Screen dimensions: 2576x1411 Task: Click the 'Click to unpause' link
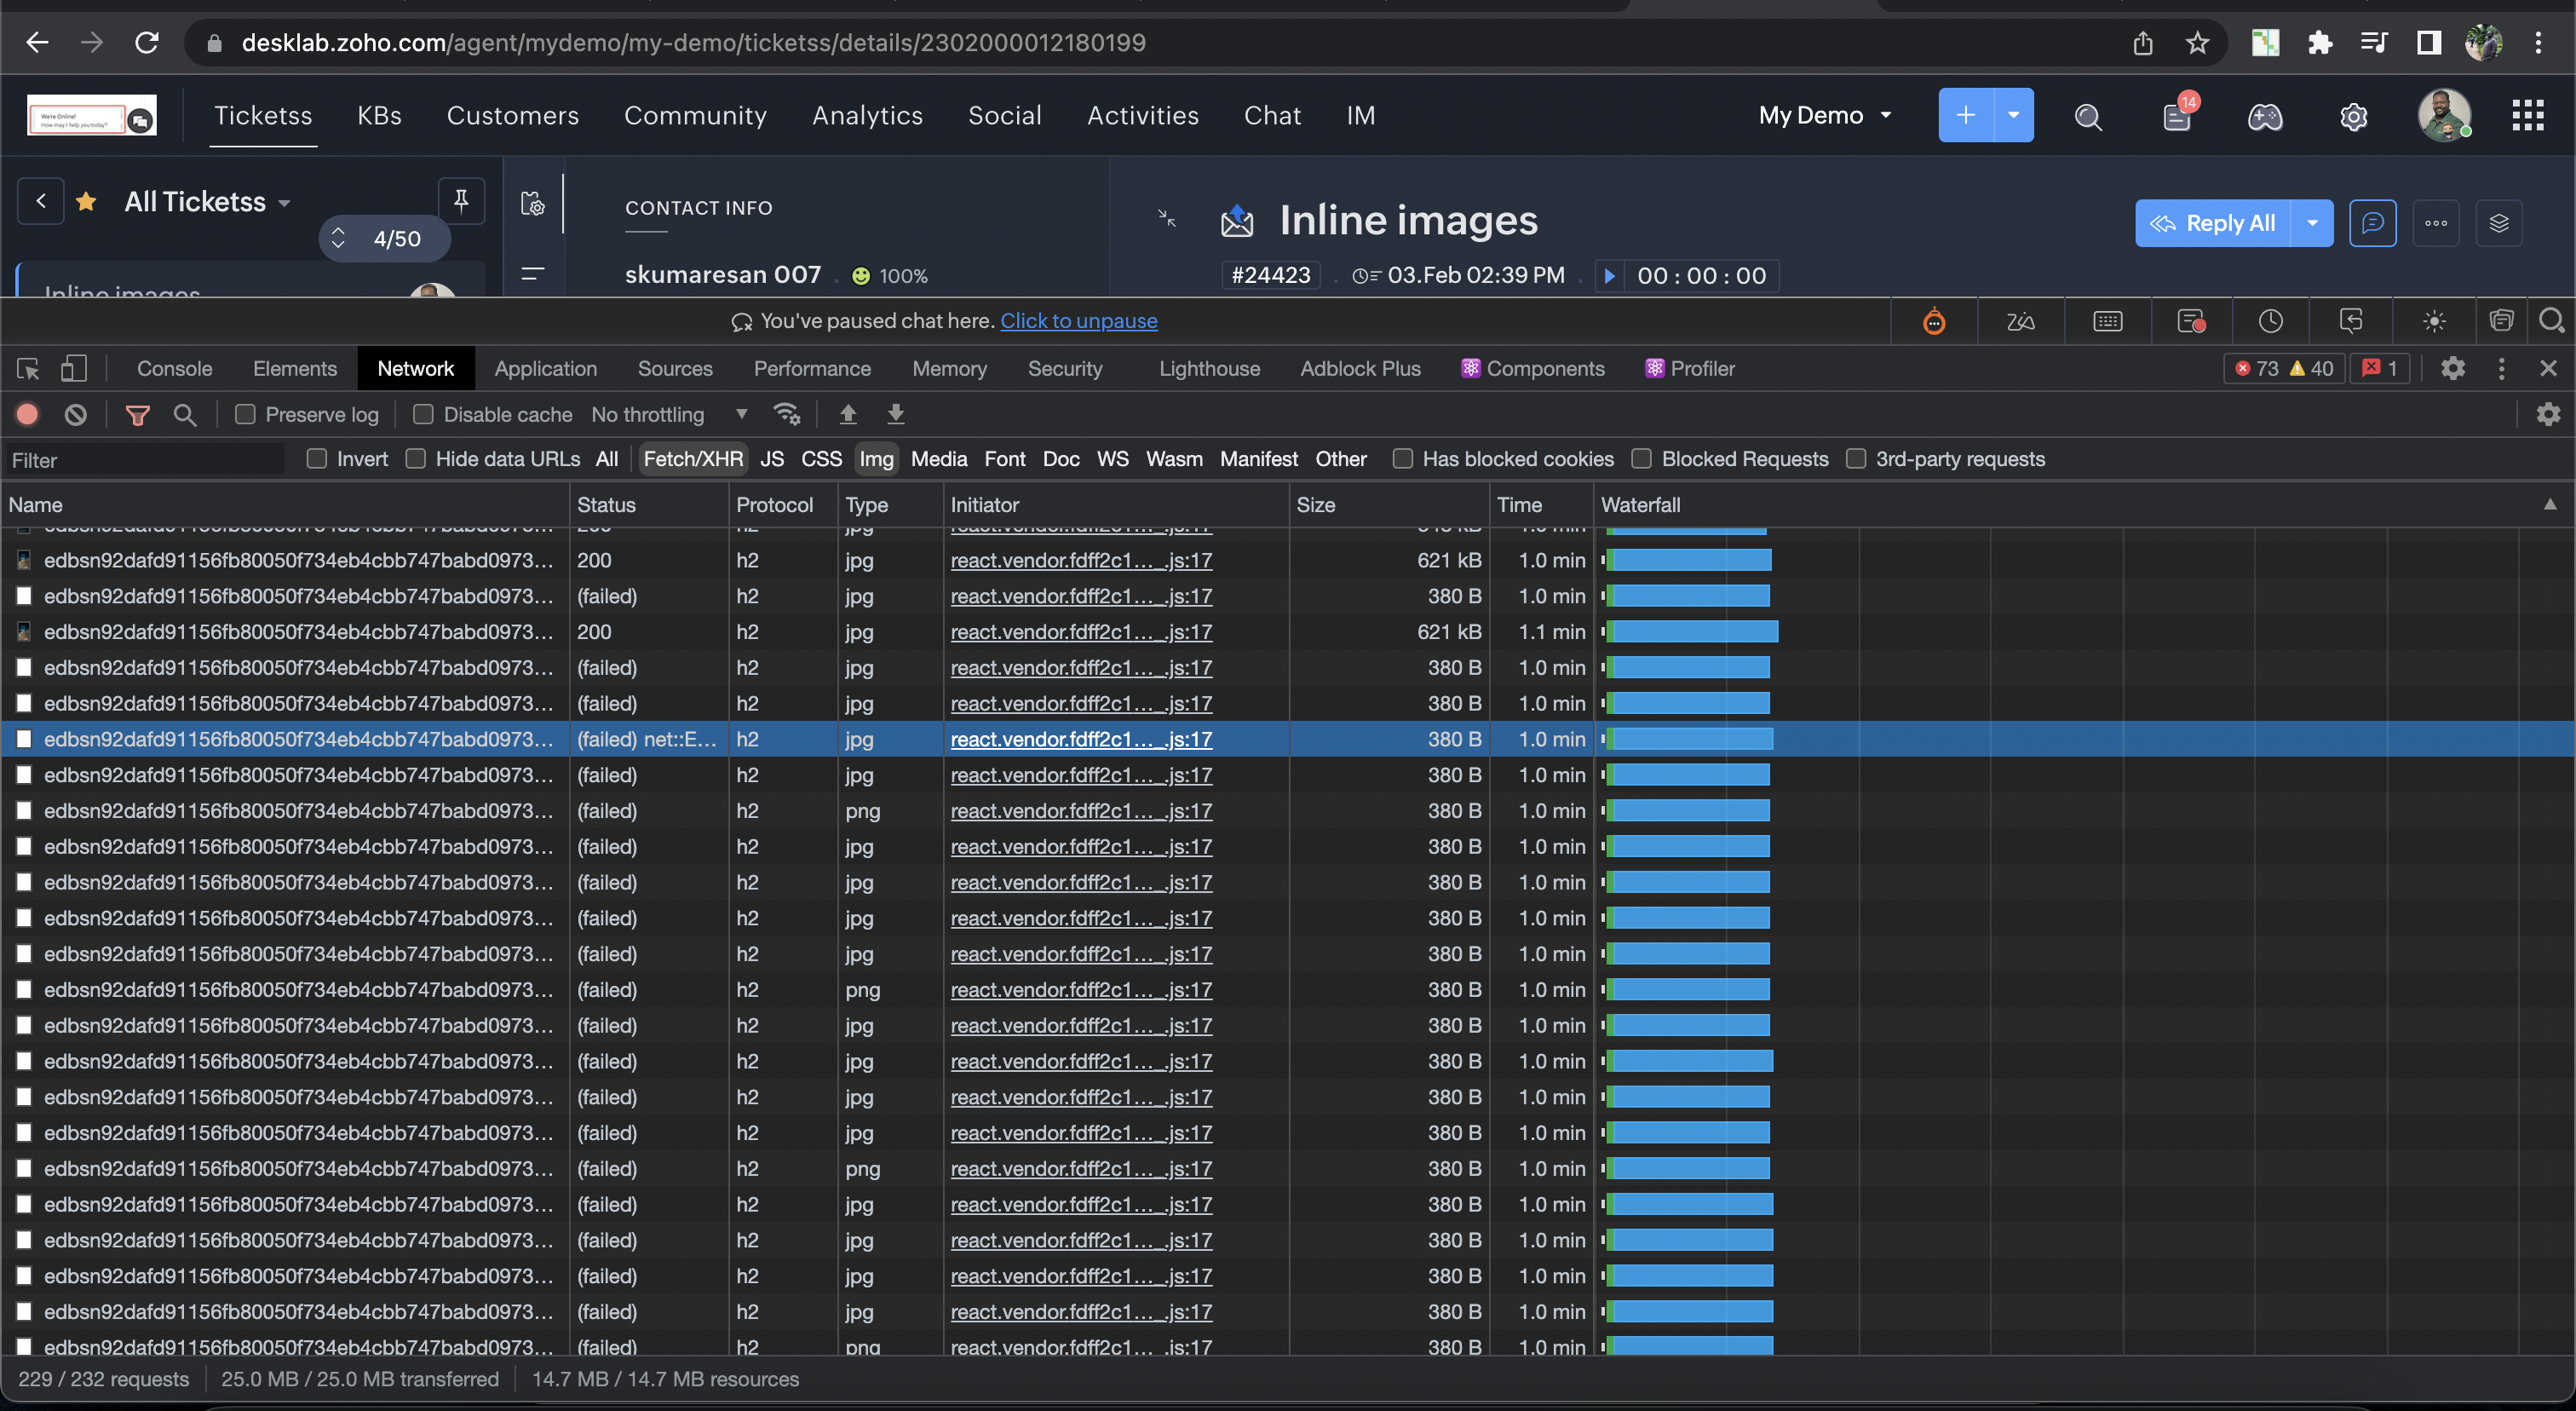[1078, 321]
